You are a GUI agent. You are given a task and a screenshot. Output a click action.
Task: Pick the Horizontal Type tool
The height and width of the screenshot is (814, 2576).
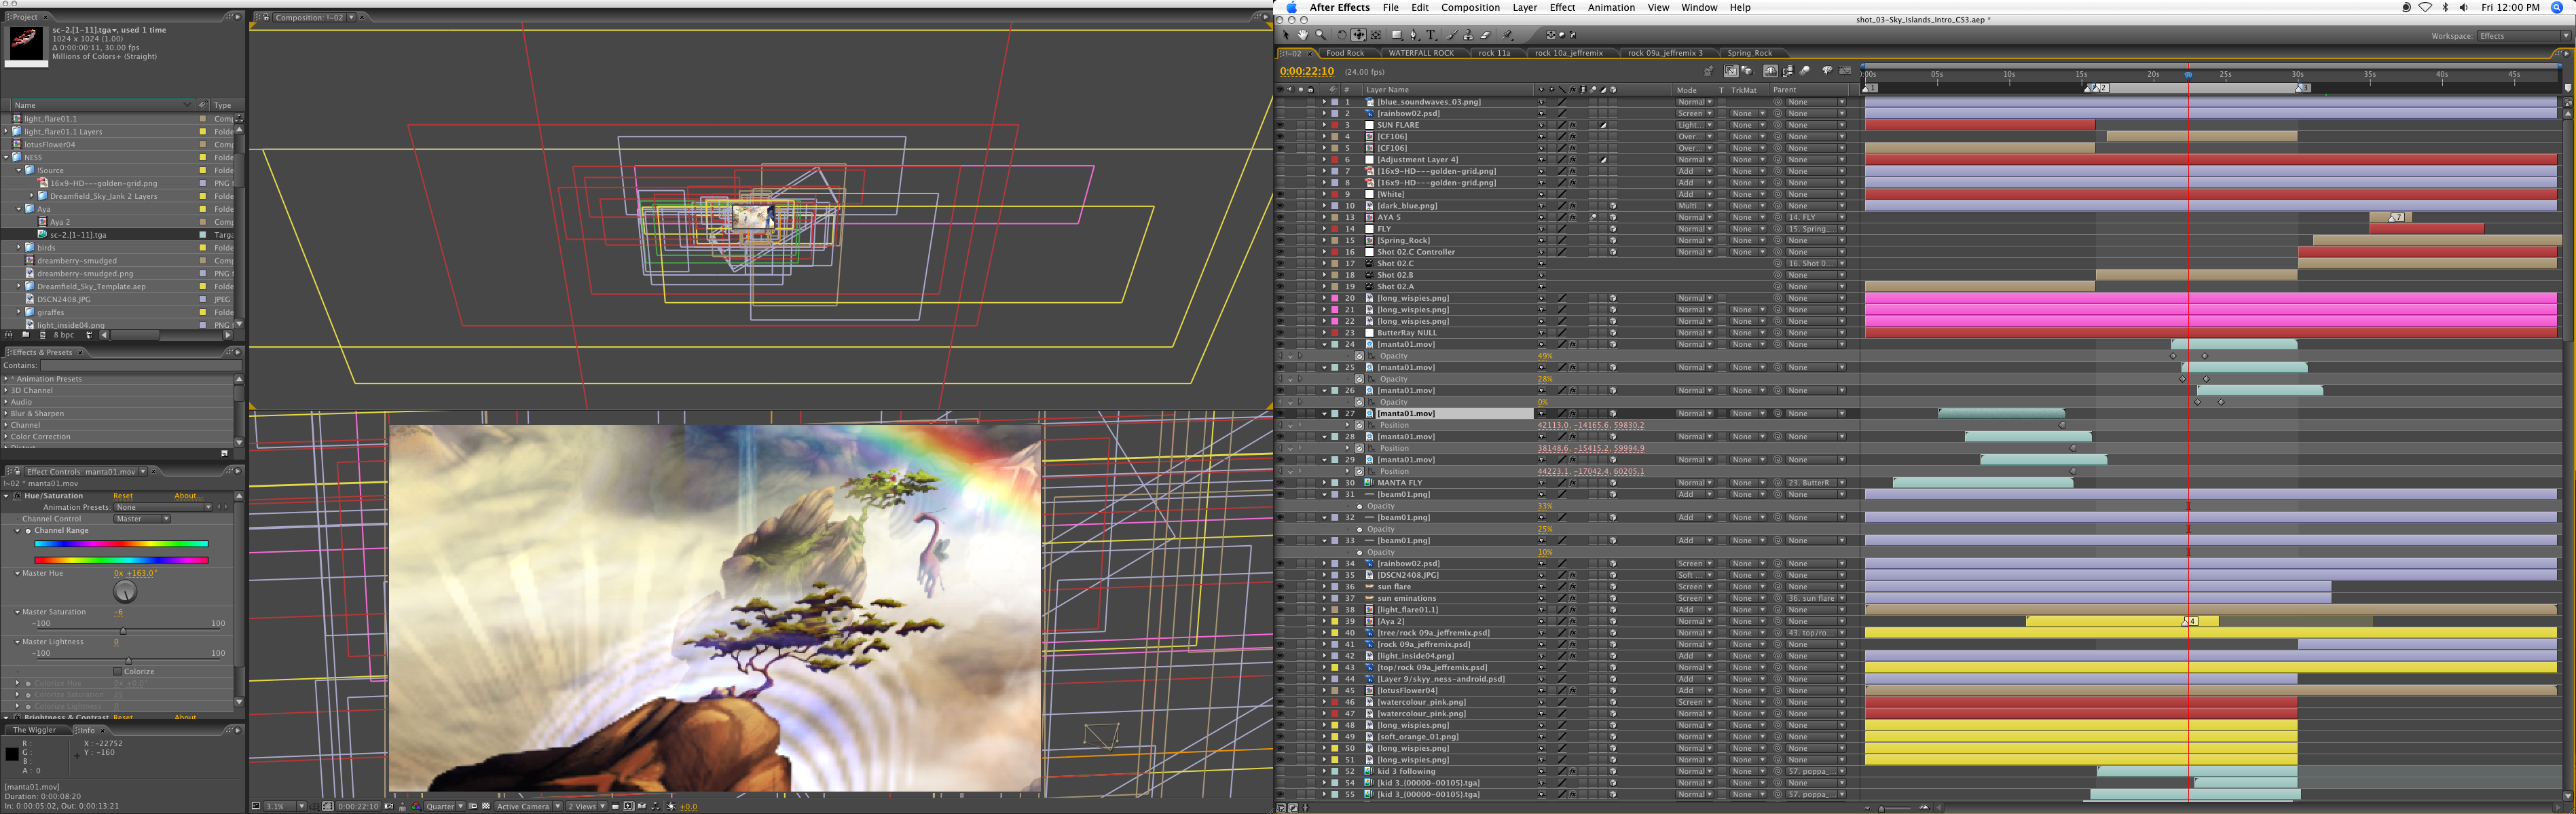coord(1431,35)
